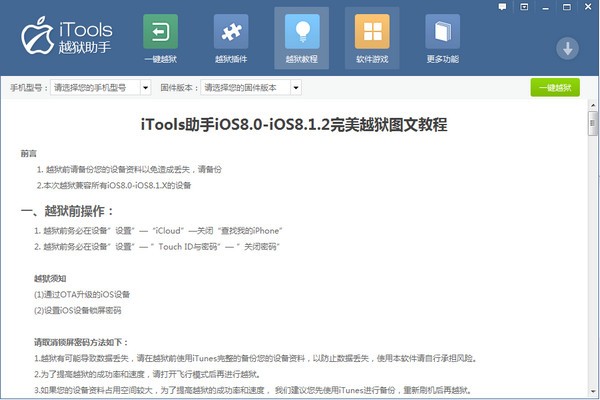Screen dimensions: 600x400
Task: Click the vertical scrollbar thumb
Action: [593, 123]
